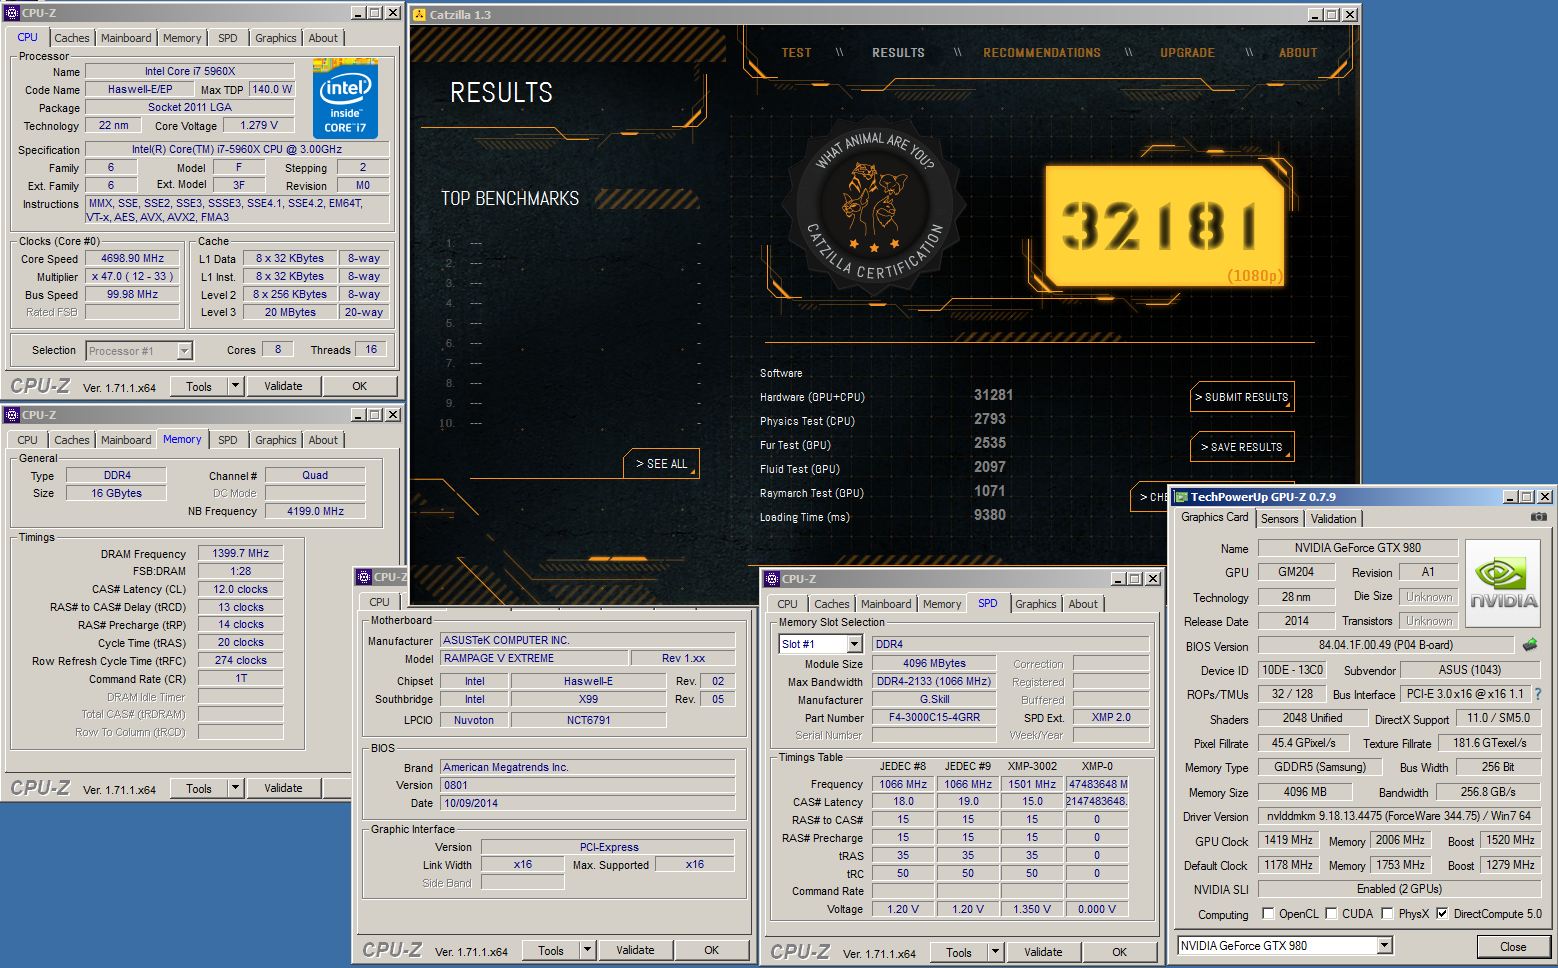Image resolution: width=1558 pixels, height=968 pixels.
Task: Click the BIOS Version 0801 field
Action: 587,785
